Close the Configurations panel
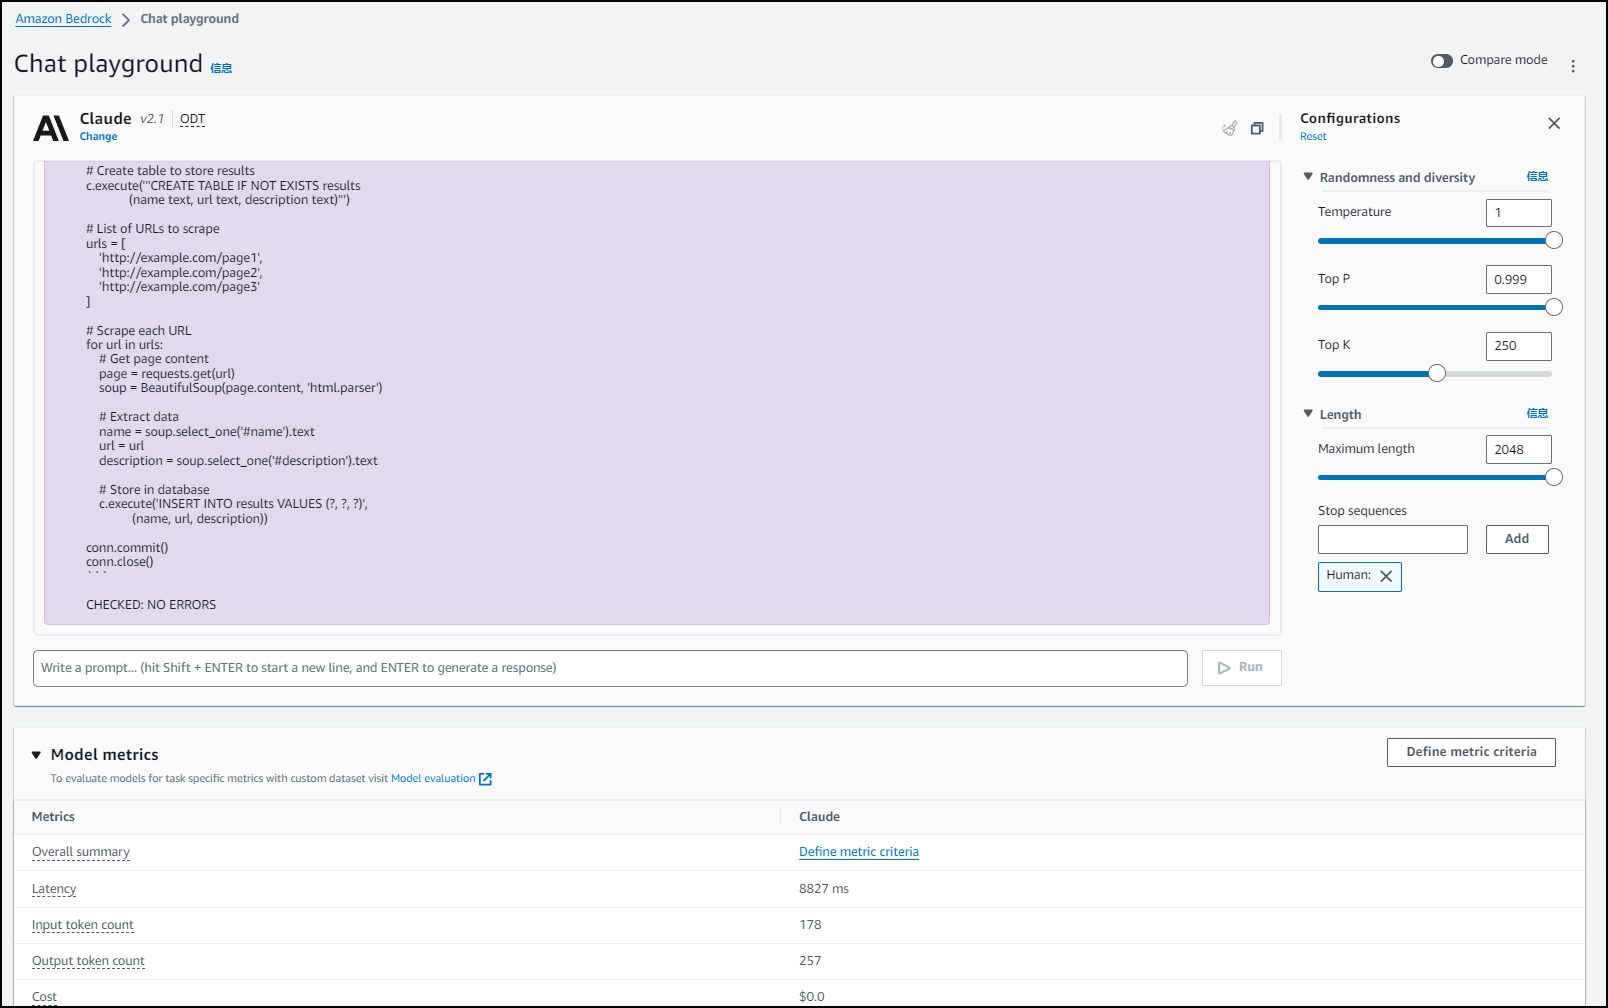Image resolution: width=1608 pixels, height=1008 pixels. click(x=1554, y=124)
